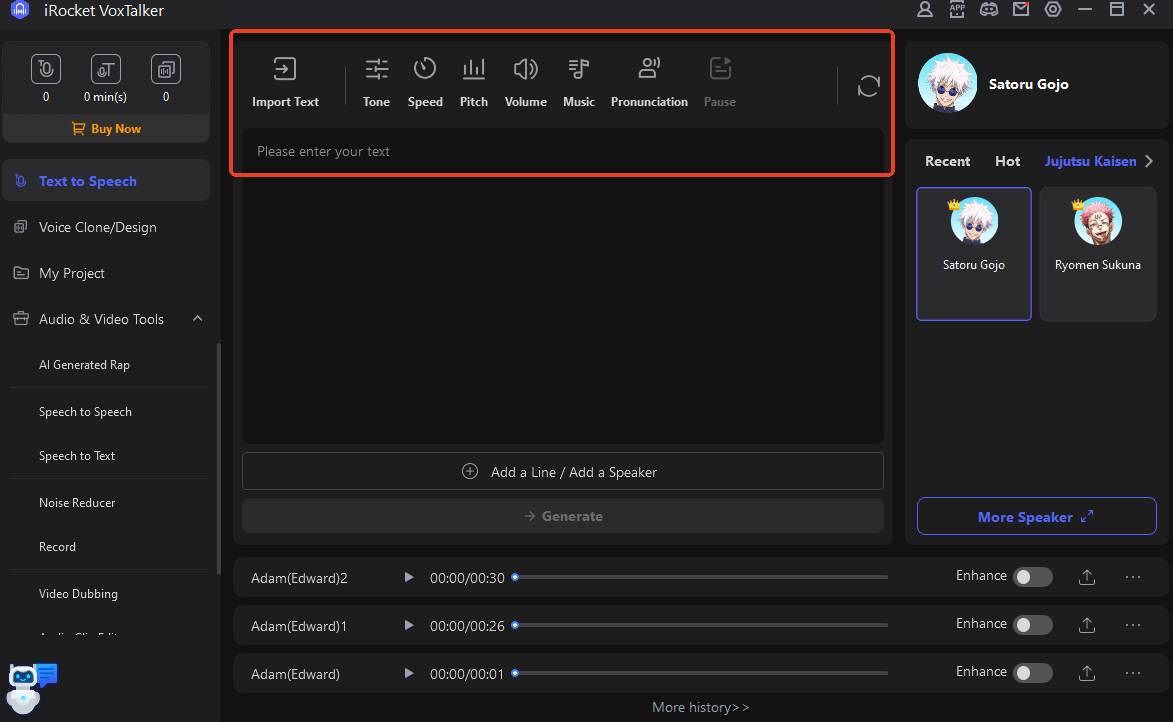Add background Music
Screen dimensions: 1173x722
click(x=578, y=70)
